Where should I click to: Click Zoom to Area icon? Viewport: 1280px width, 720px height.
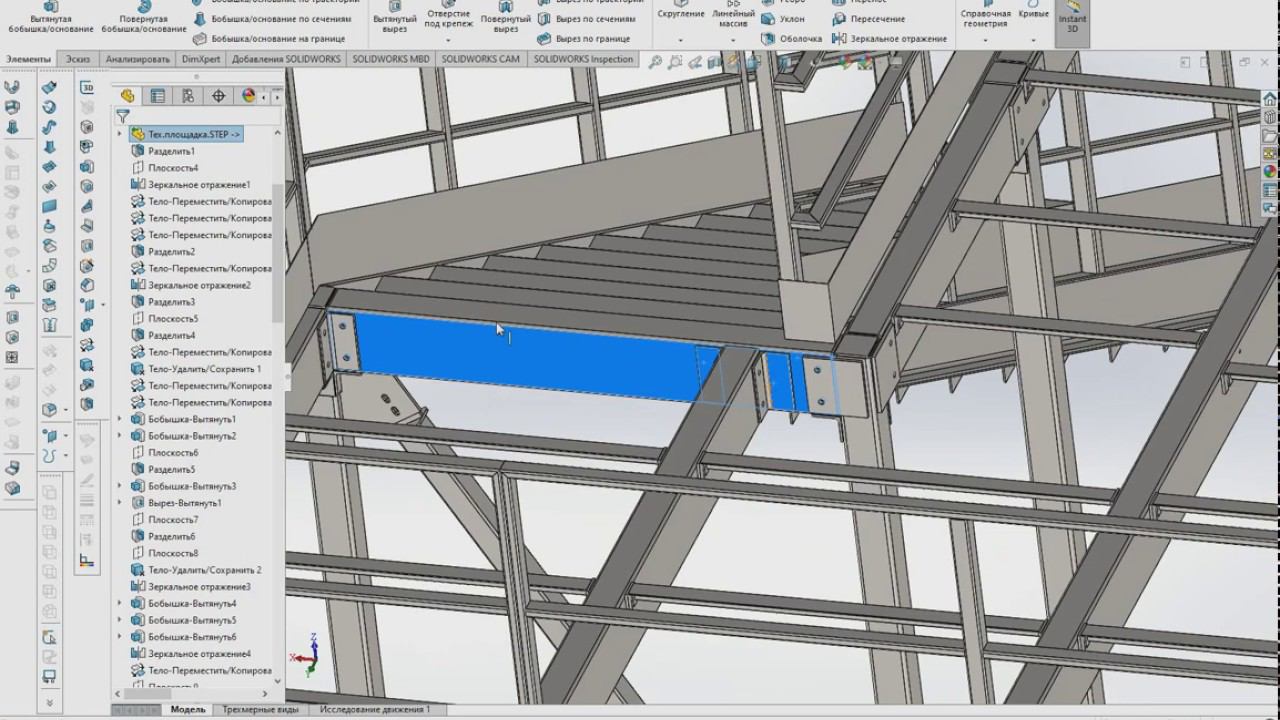677,62
